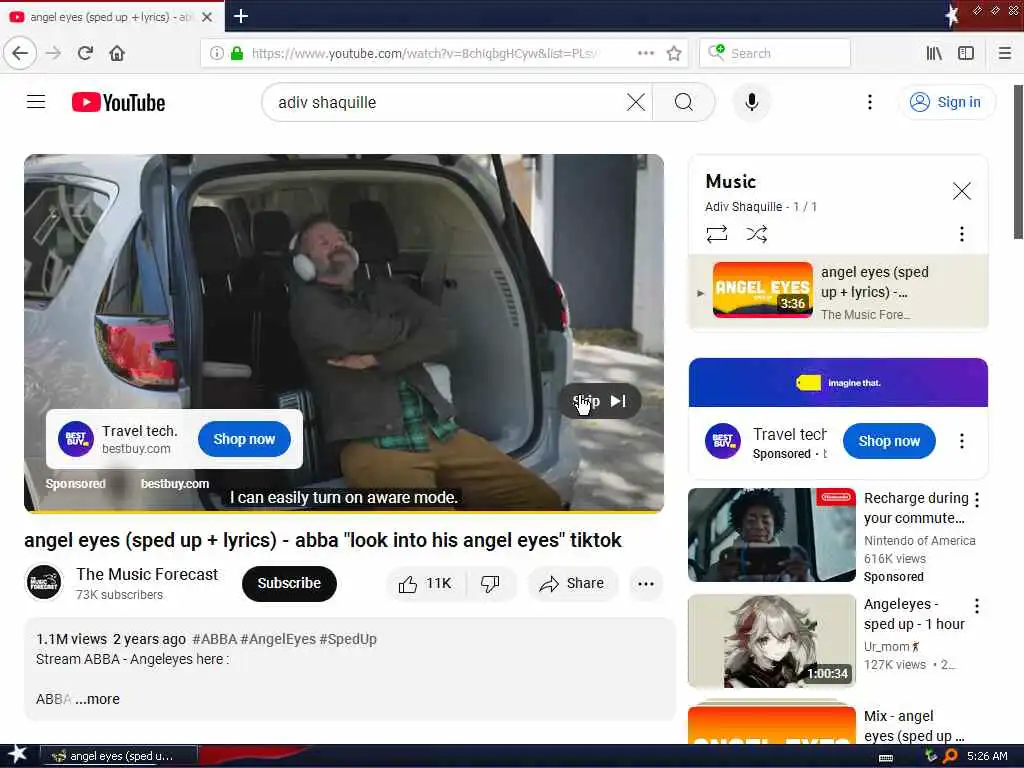Clear the search query with X

(635, 102)
